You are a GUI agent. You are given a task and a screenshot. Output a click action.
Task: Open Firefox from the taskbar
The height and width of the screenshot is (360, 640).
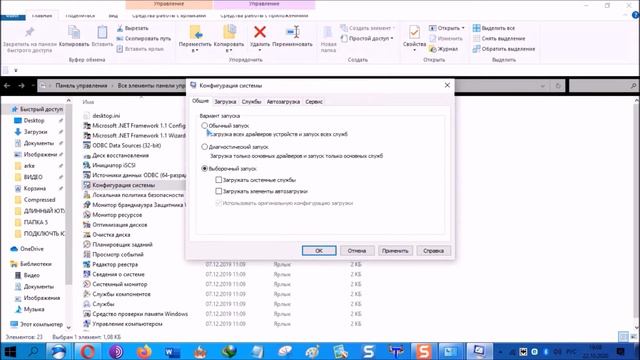(144, 351)
